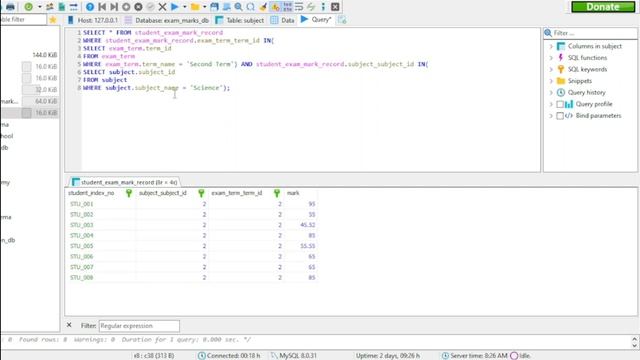Expand the SQL keywords node
The image size is (640, 360).
pyautogui.click(x=551, y=69)
